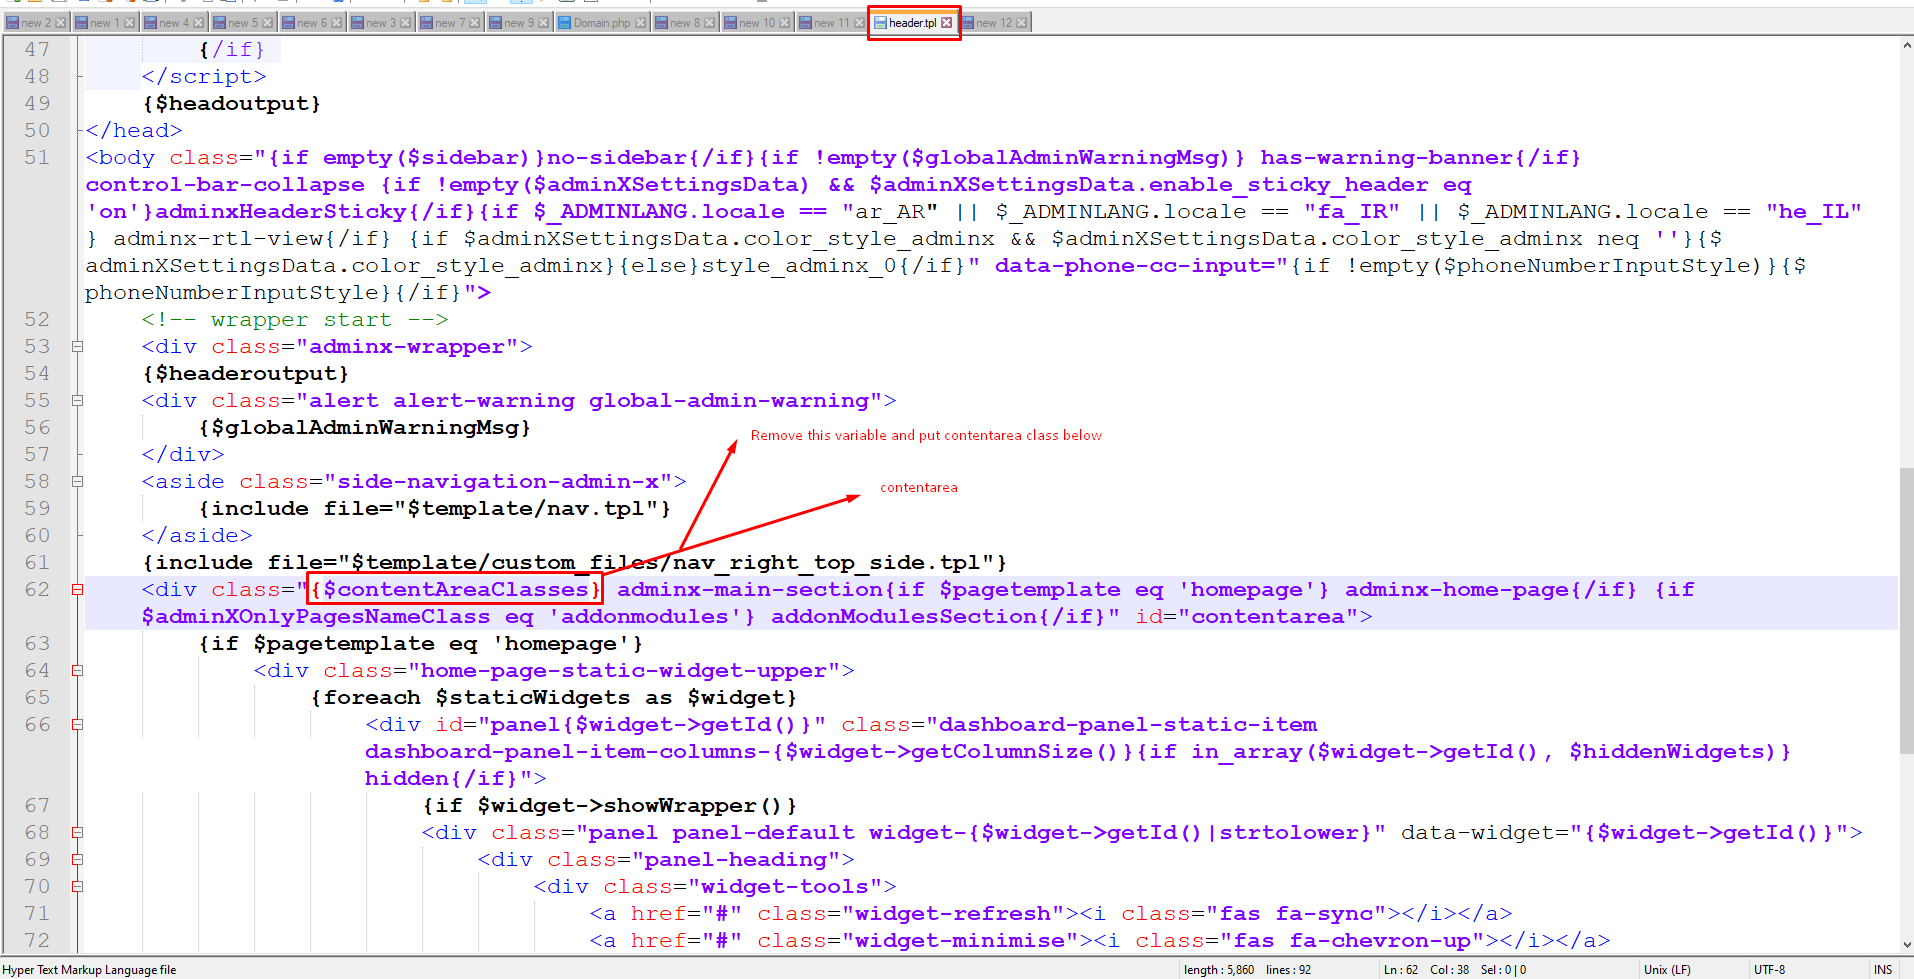Click the vertical scrollbar thumb
This screenshot has height=979, width=1914.
tap(1906, 610)
